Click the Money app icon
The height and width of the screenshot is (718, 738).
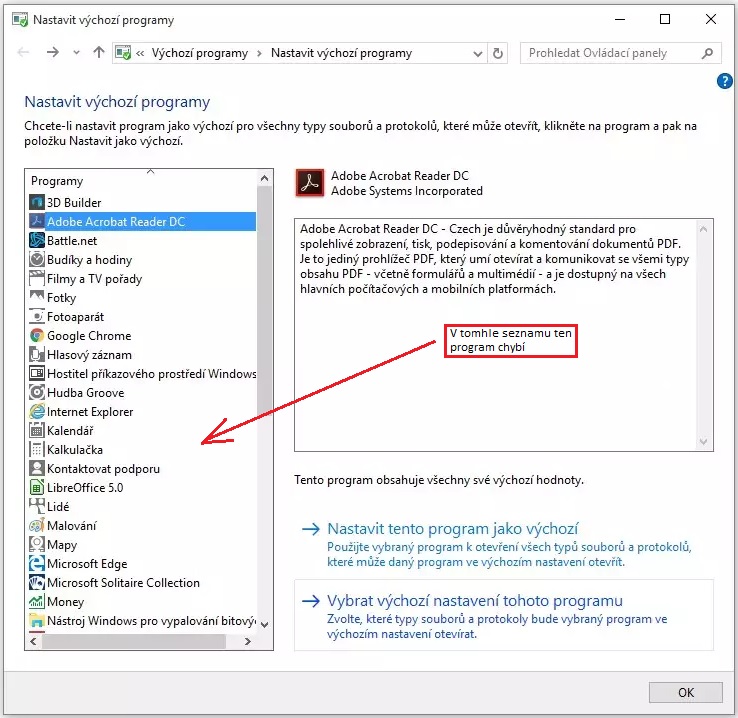pos(37,602)
